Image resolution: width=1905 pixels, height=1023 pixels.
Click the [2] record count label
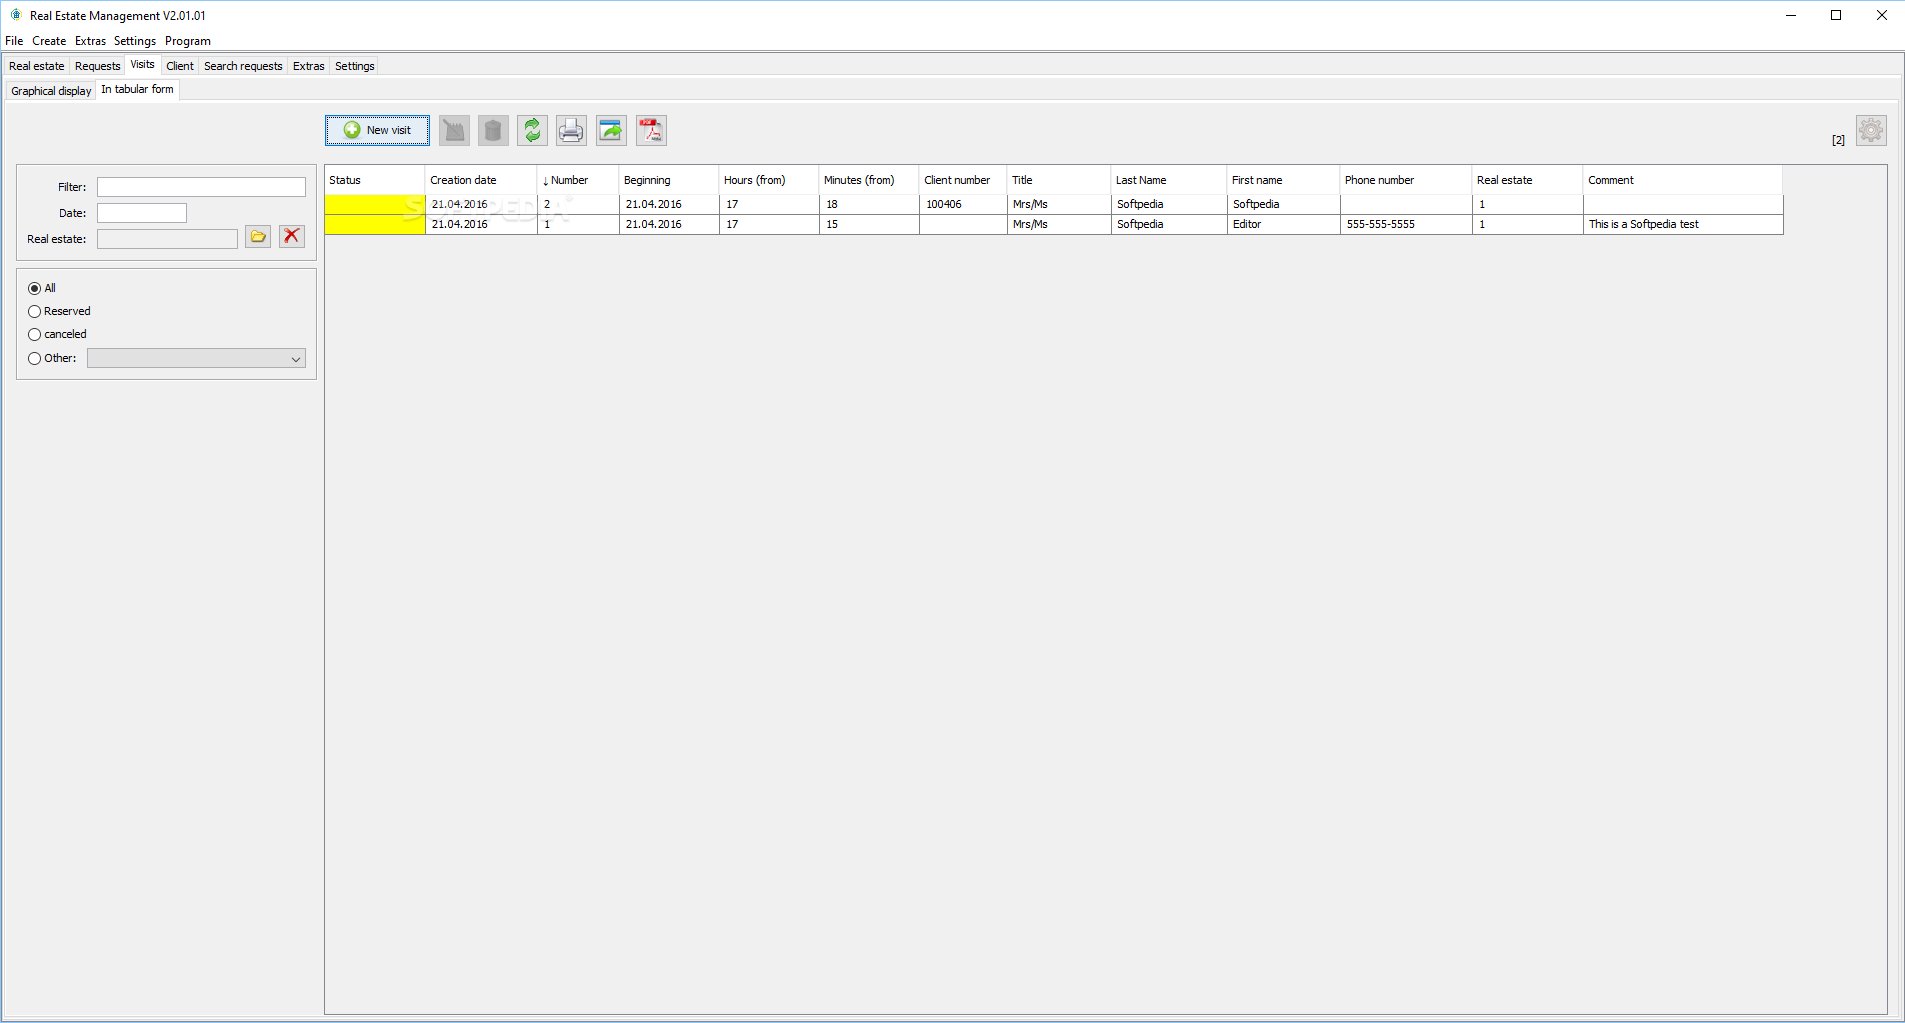pyautogui.click(x=1838, y=140)
